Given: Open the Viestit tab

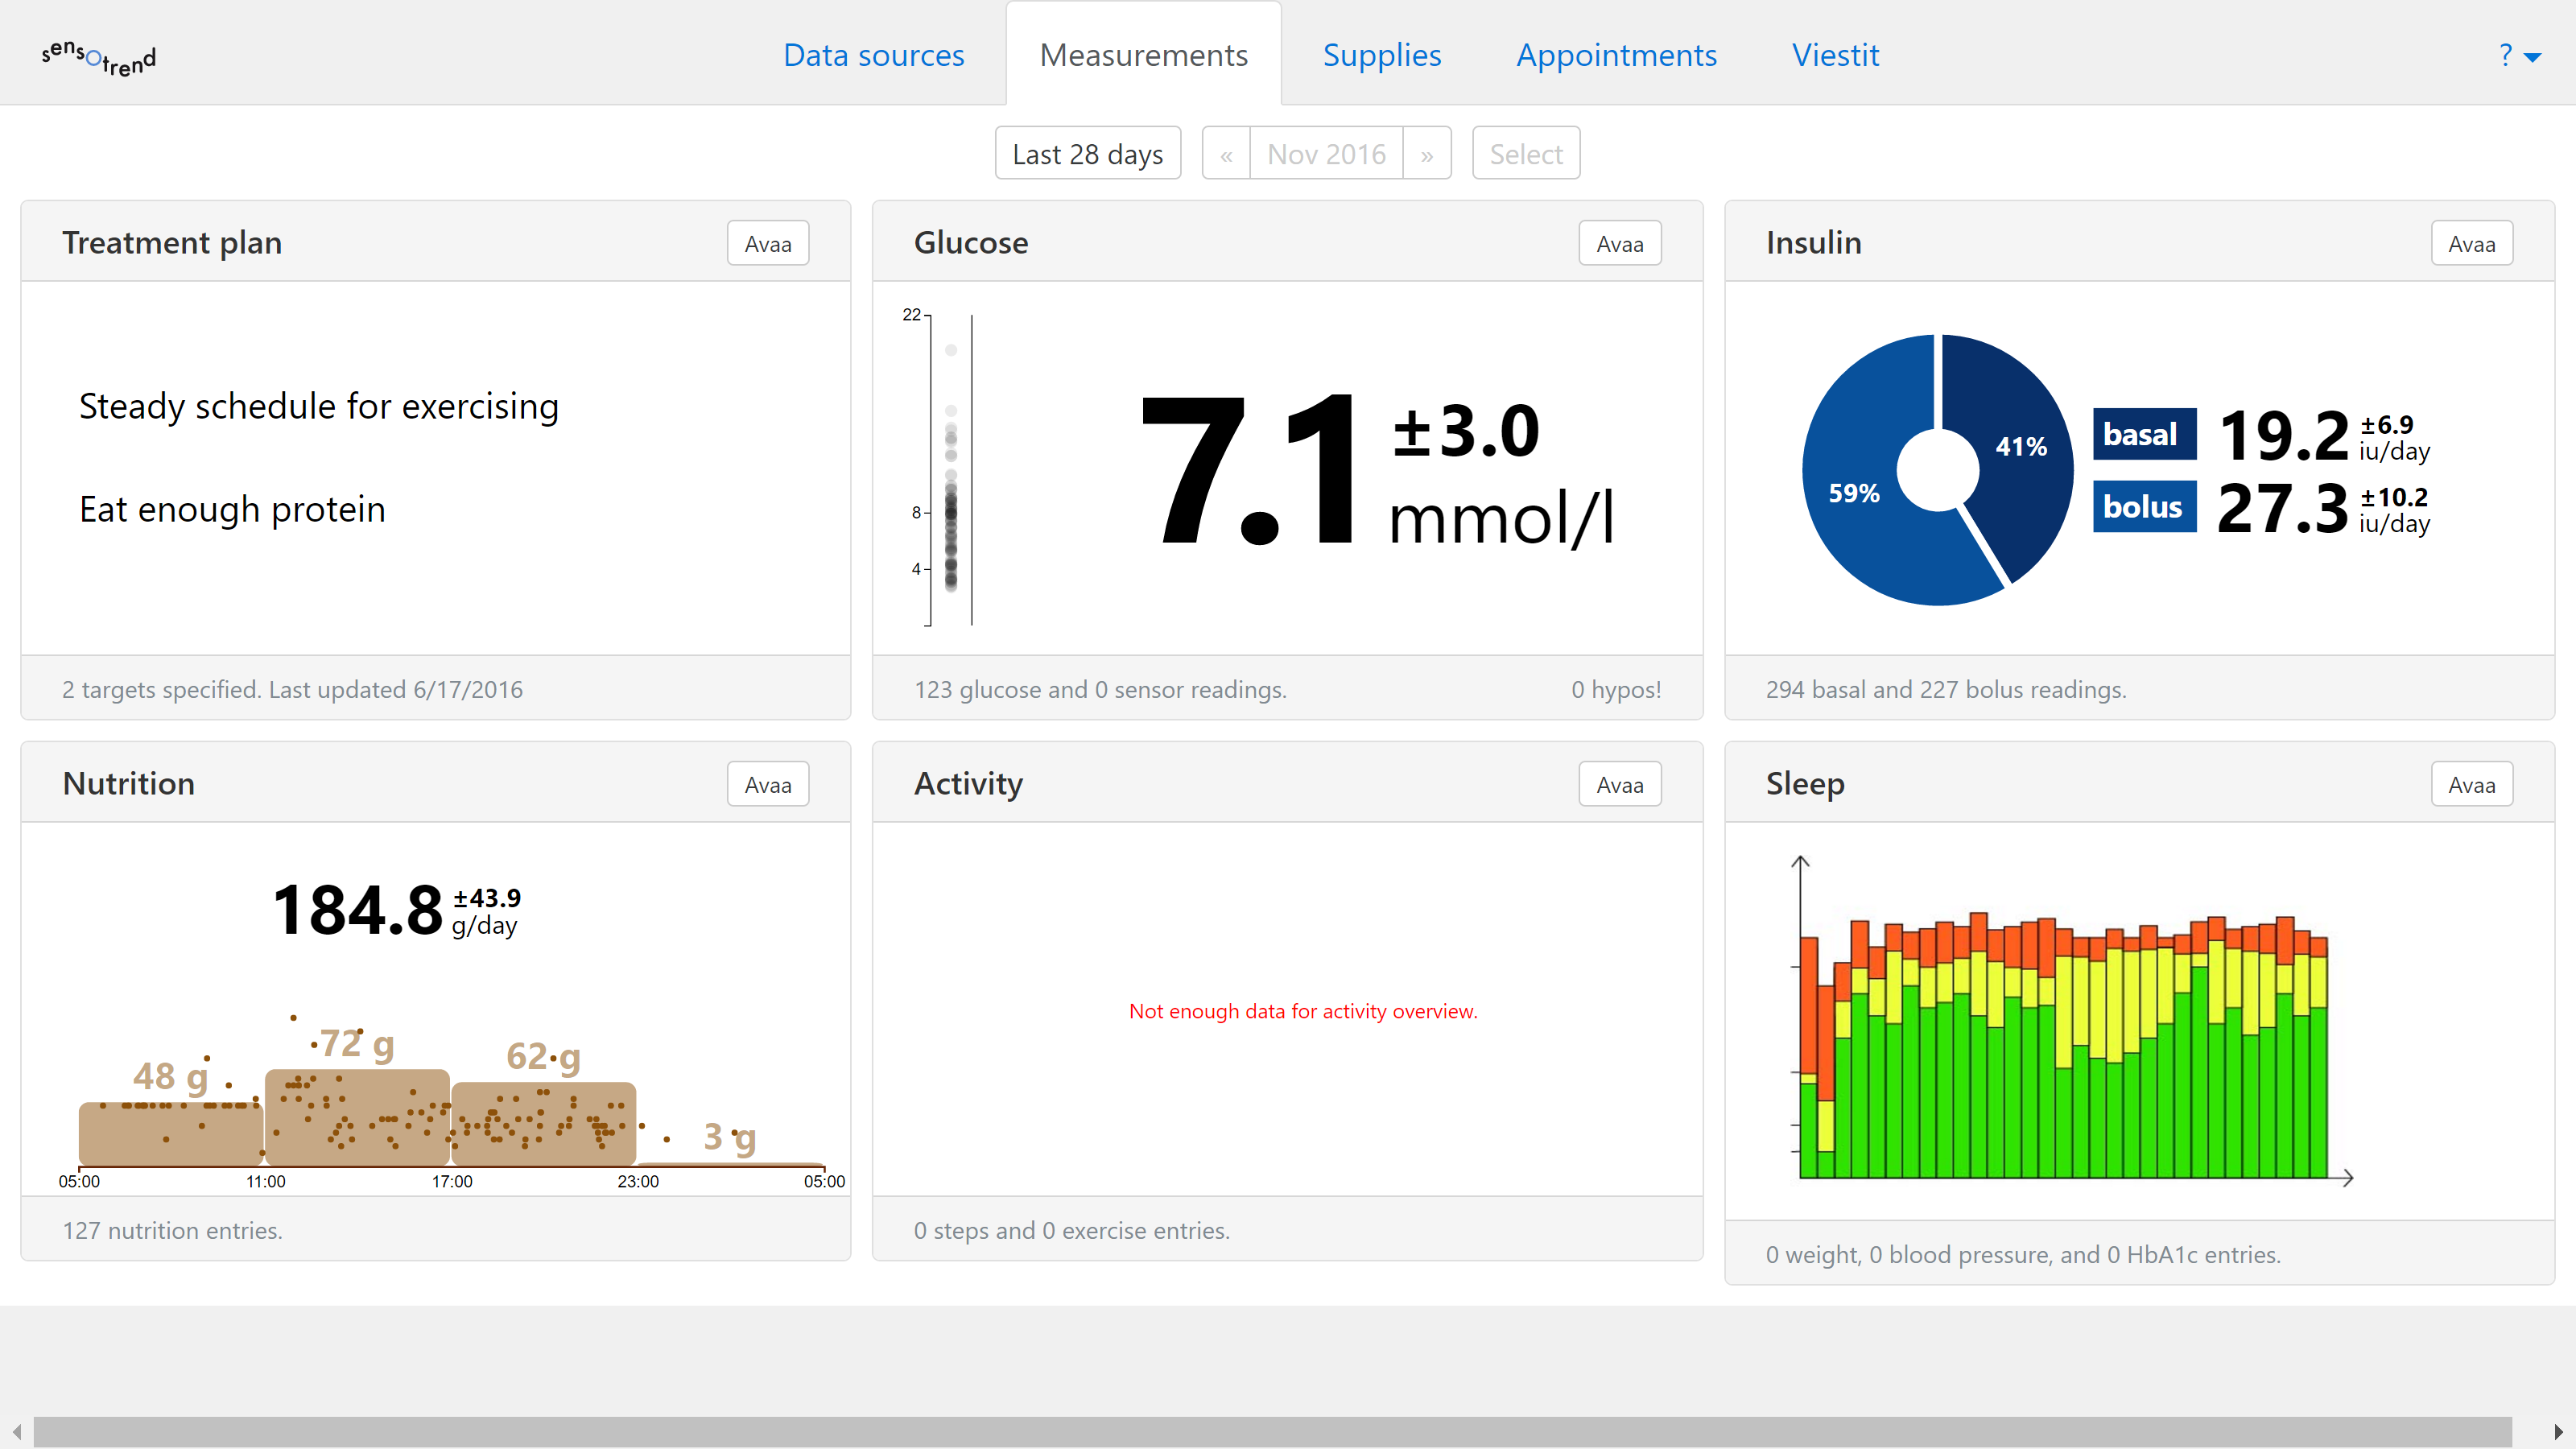Looking at the screenshot, I should coord(1835,55).
